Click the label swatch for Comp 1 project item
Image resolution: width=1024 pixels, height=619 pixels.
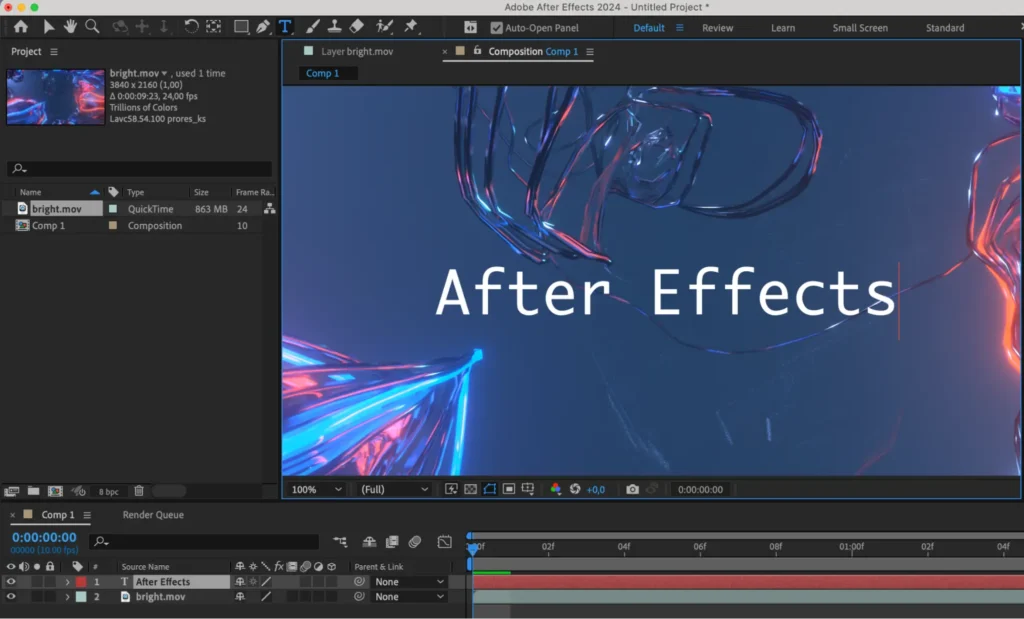coord(113,225)
